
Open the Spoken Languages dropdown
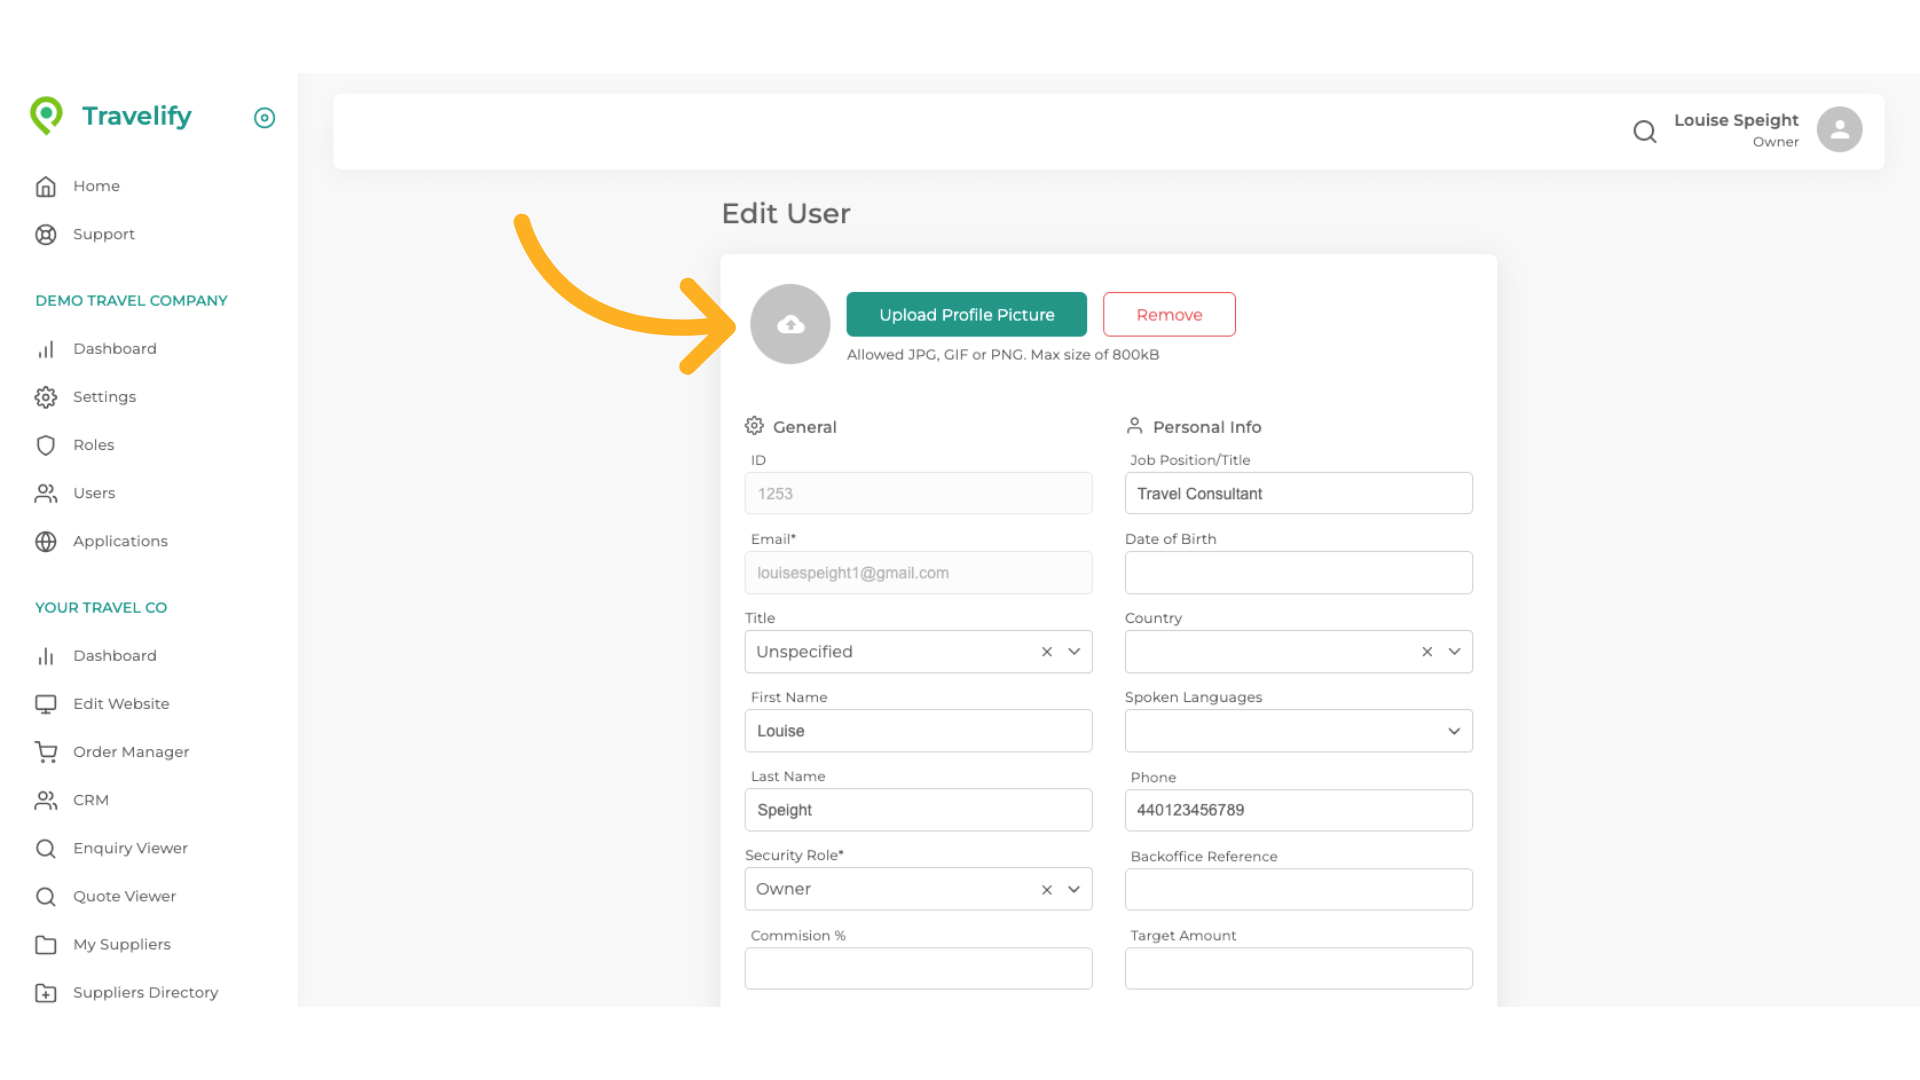(x=1454, y=731)
